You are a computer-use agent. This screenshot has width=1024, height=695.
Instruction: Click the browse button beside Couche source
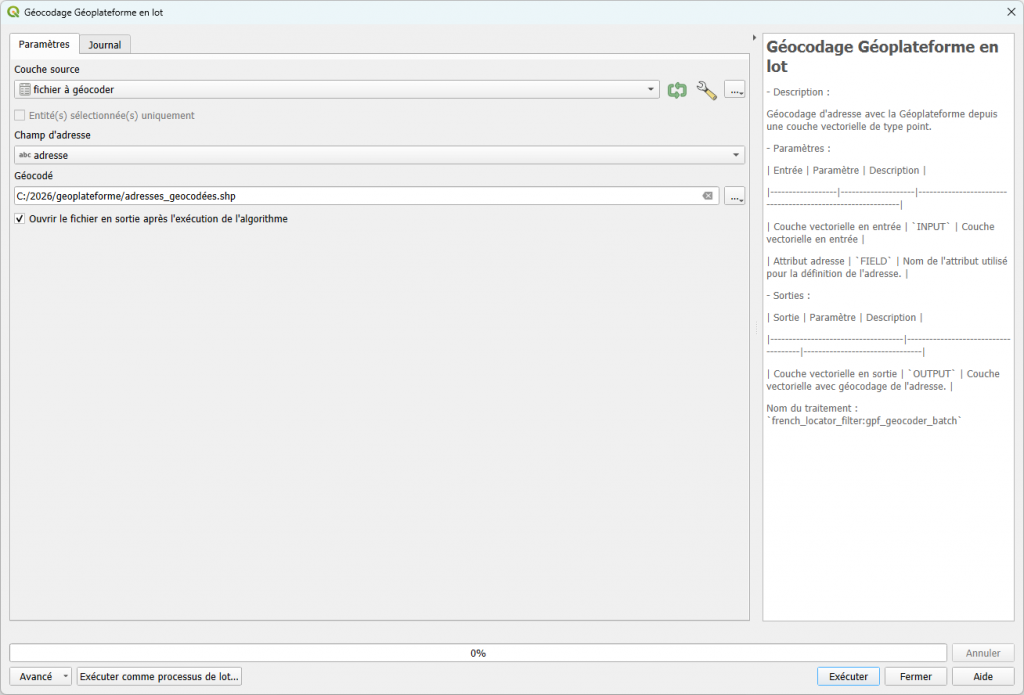click(735, 90)
